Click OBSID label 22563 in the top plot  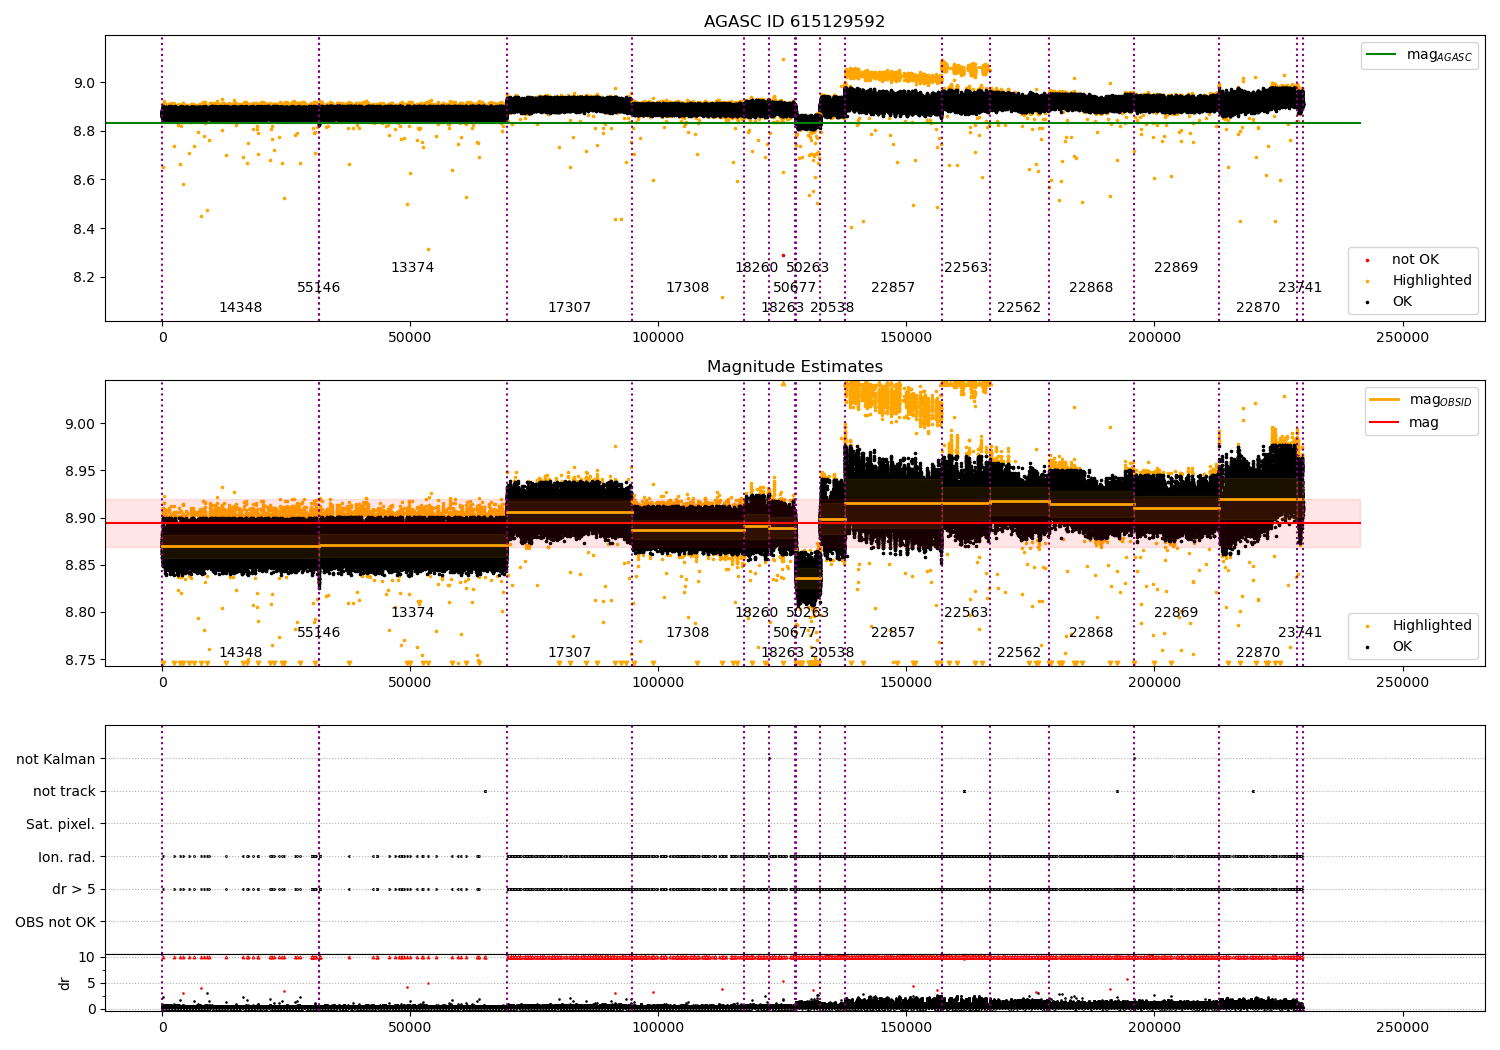(x=966, y=268)
